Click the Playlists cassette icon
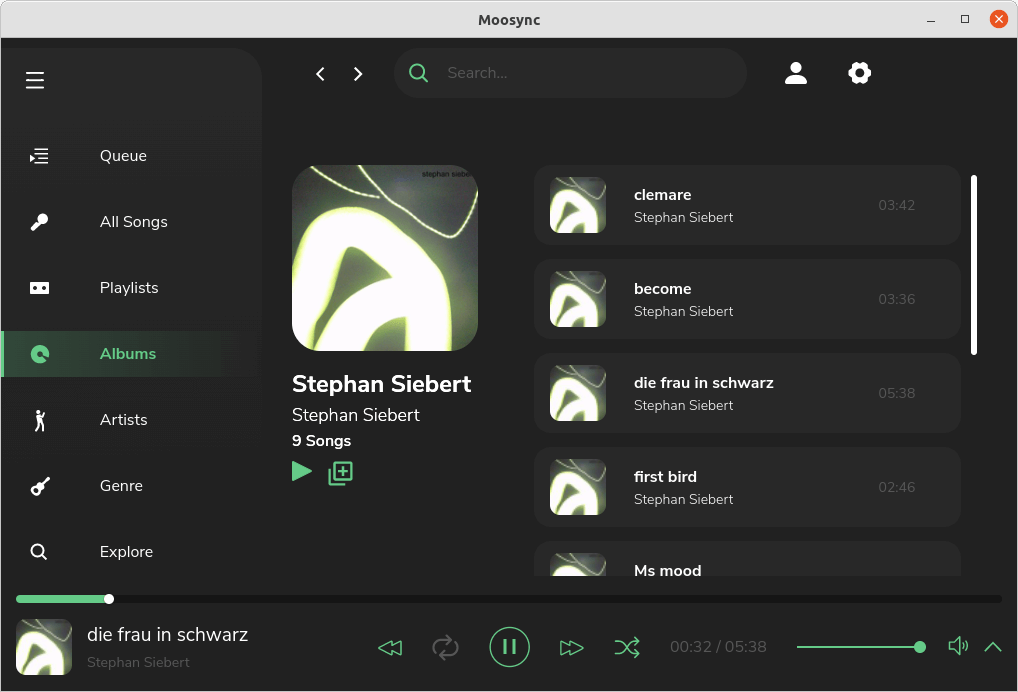Image resolution: width=1018 pixels, height=692 pixels. click(39, 288)
